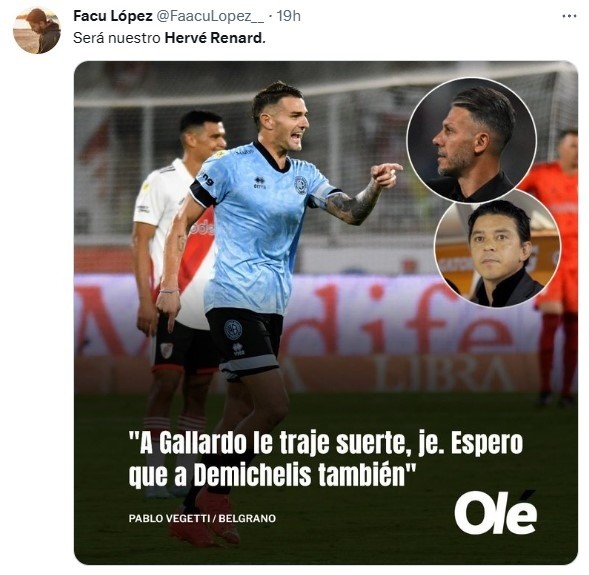Image resolution: width=589 pixels, height=575 pixels.
Task: Open the Facu López display name link
Action: click(x=113, y=16)
